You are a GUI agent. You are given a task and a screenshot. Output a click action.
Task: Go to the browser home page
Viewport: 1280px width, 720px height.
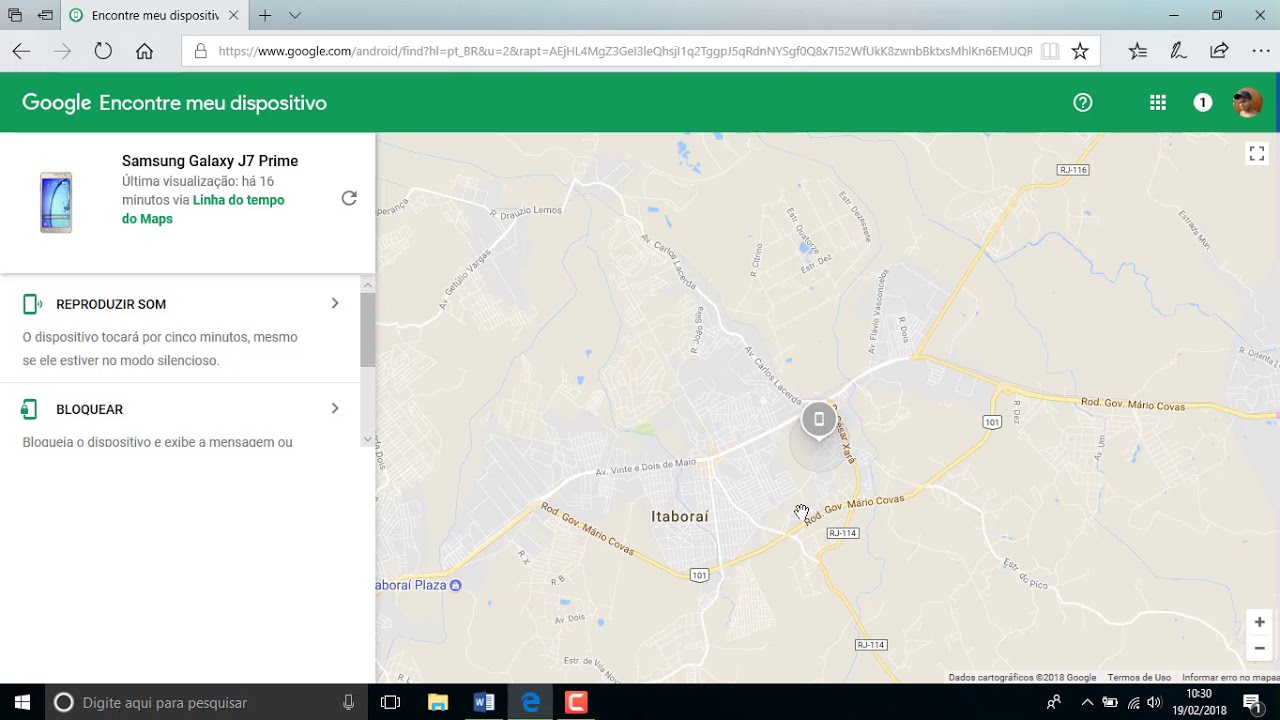click(x=144, y=51)
